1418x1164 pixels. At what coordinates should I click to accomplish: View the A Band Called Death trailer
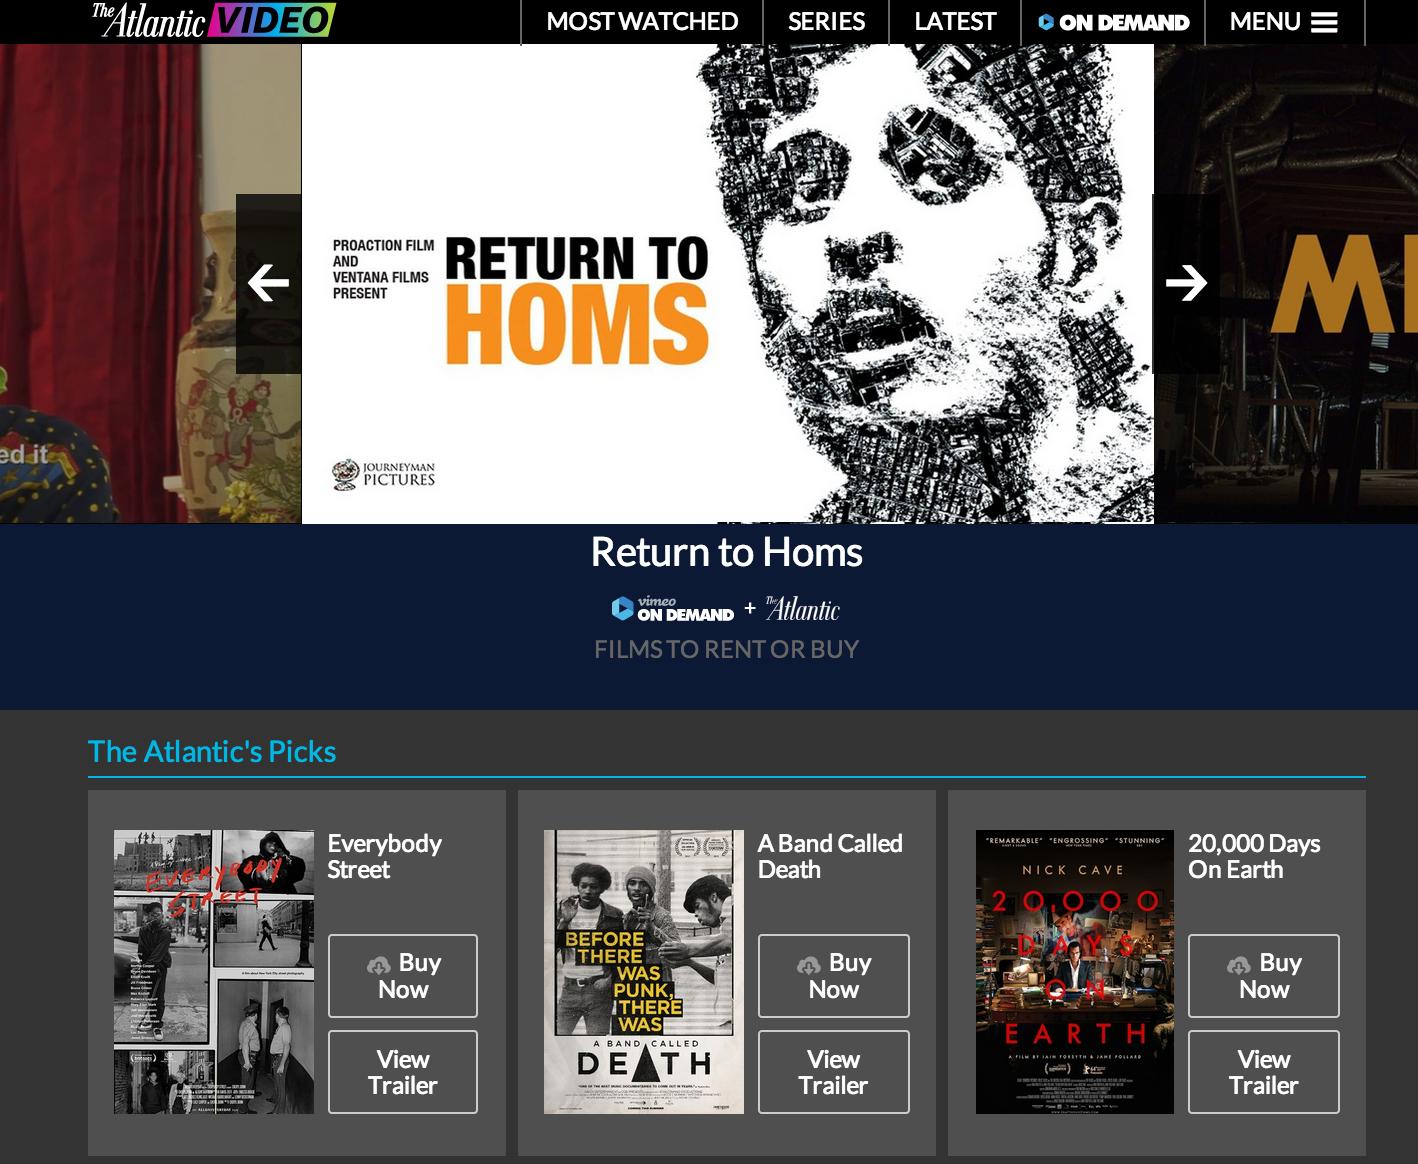click(834, 1072)
